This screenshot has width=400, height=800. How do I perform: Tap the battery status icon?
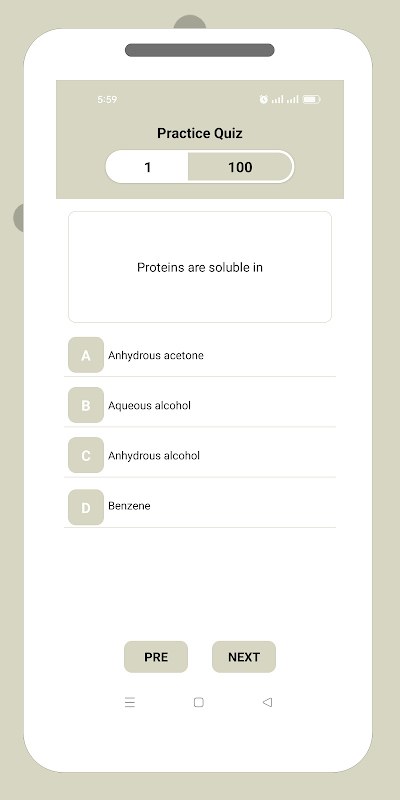point(311,99)
